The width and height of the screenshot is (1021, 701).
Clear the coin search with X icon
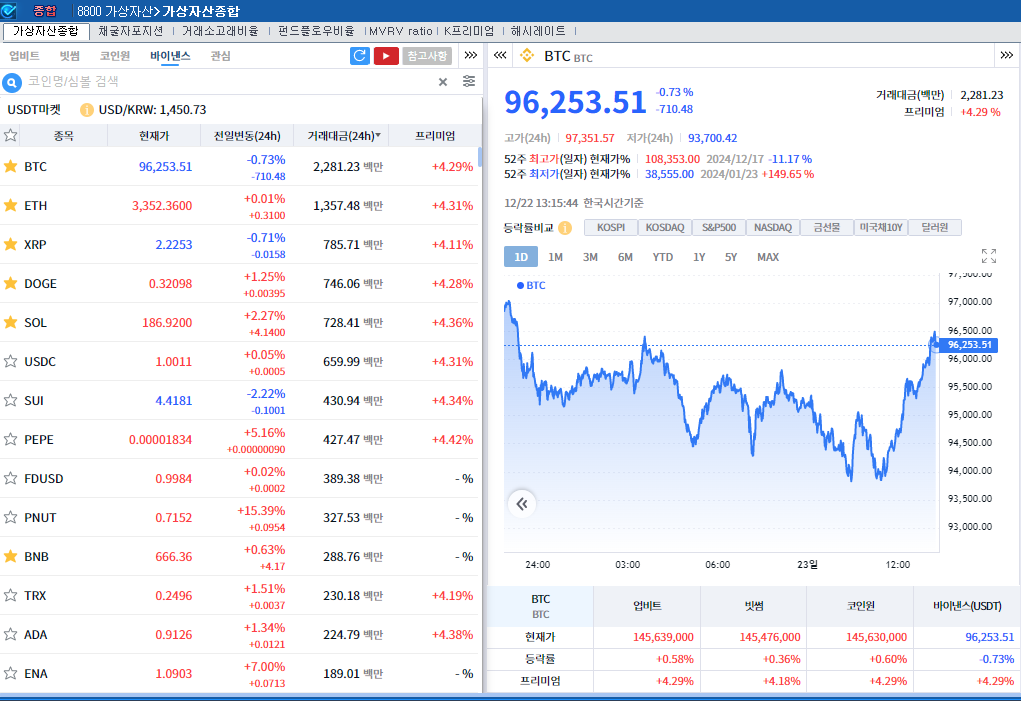tap(443, 82)
